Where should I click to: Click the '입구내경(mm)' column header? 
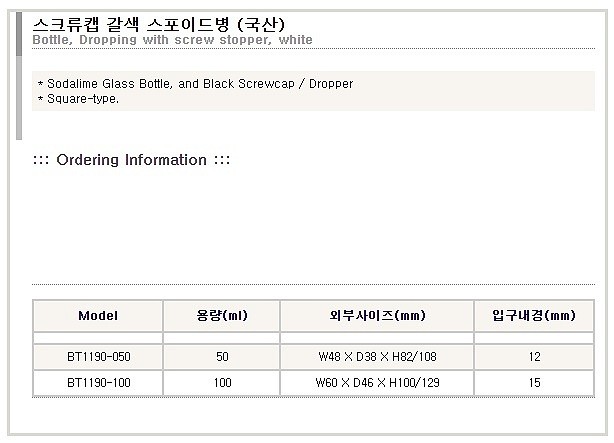point(533,316)
